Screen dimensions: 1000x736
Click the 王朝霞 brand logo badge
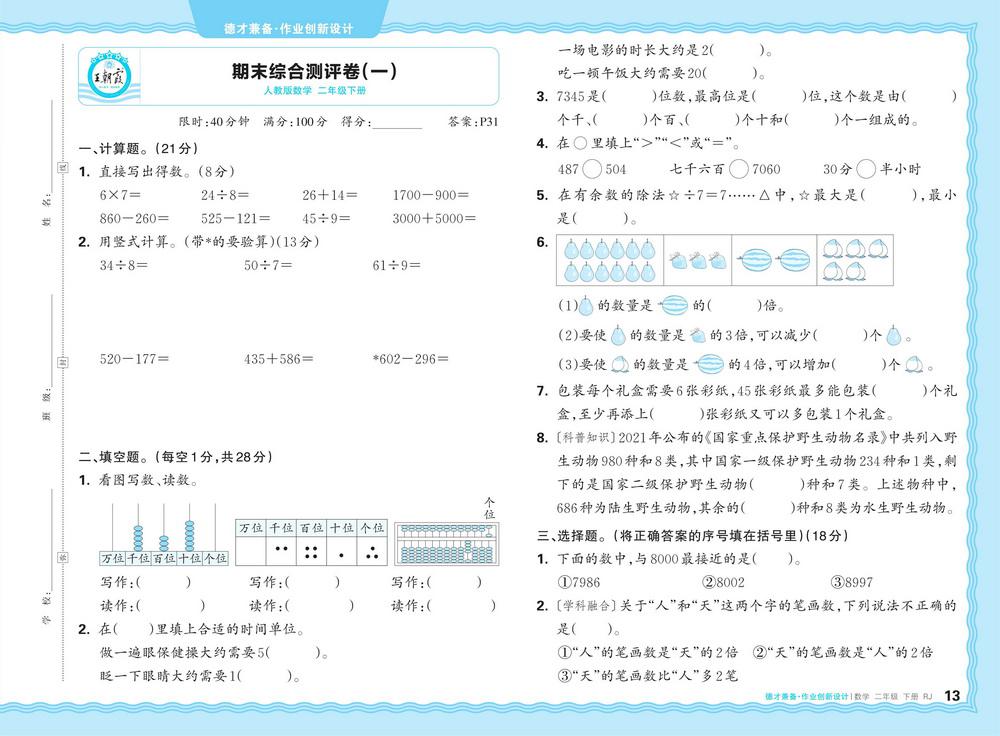coord(109,76)
